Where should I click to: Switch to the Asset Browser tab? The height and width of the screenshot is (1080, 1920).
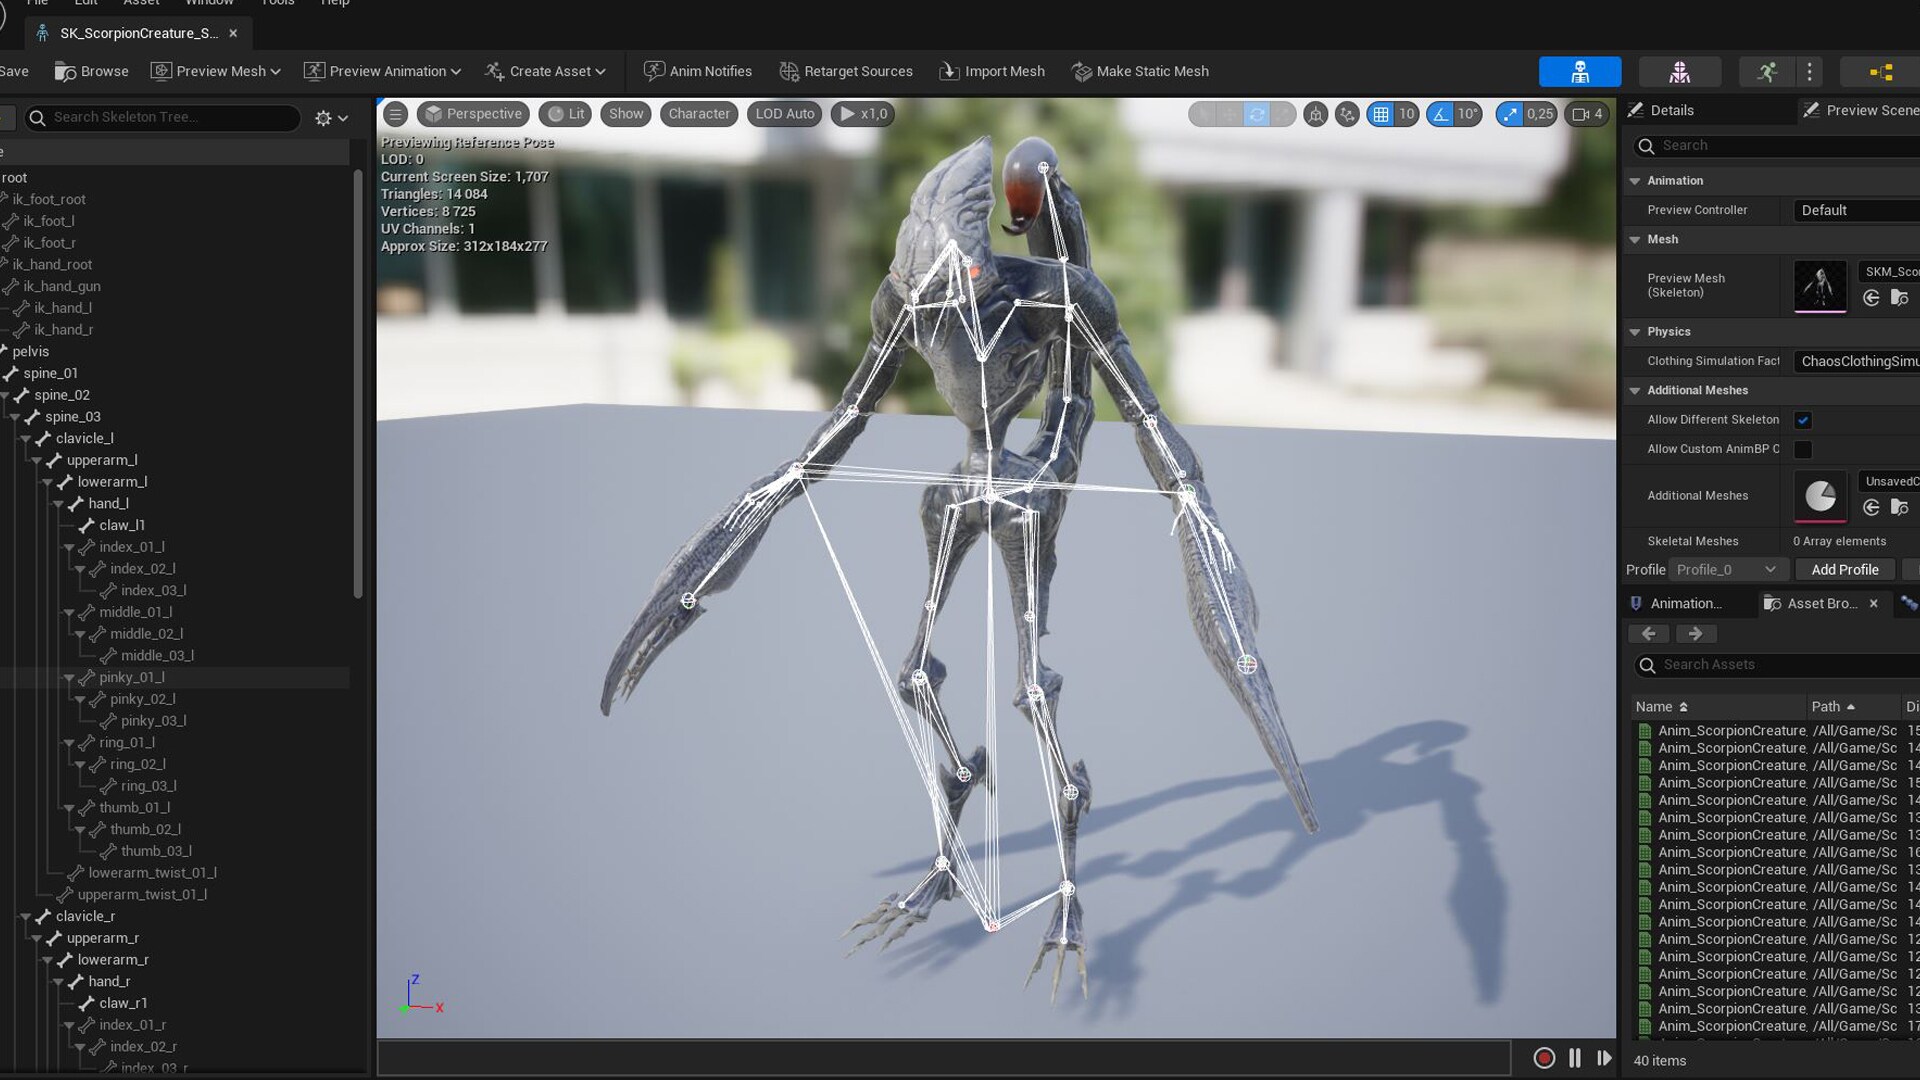tap(1820, 603)
